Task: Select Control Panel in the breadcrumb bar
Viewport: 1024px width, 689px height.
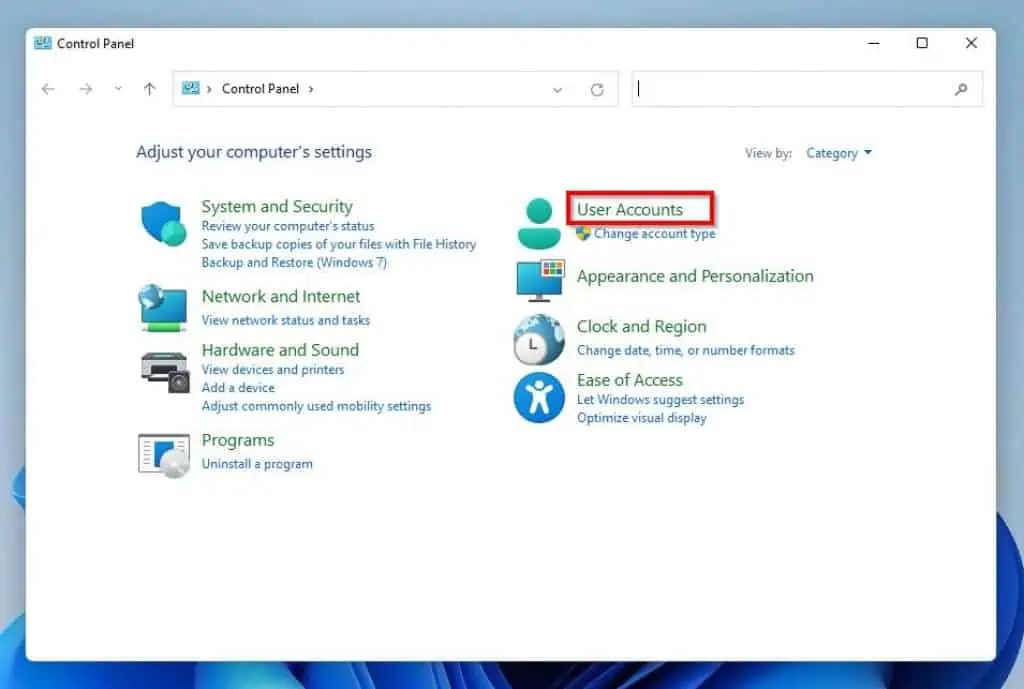Action: [x=261, y=88]
